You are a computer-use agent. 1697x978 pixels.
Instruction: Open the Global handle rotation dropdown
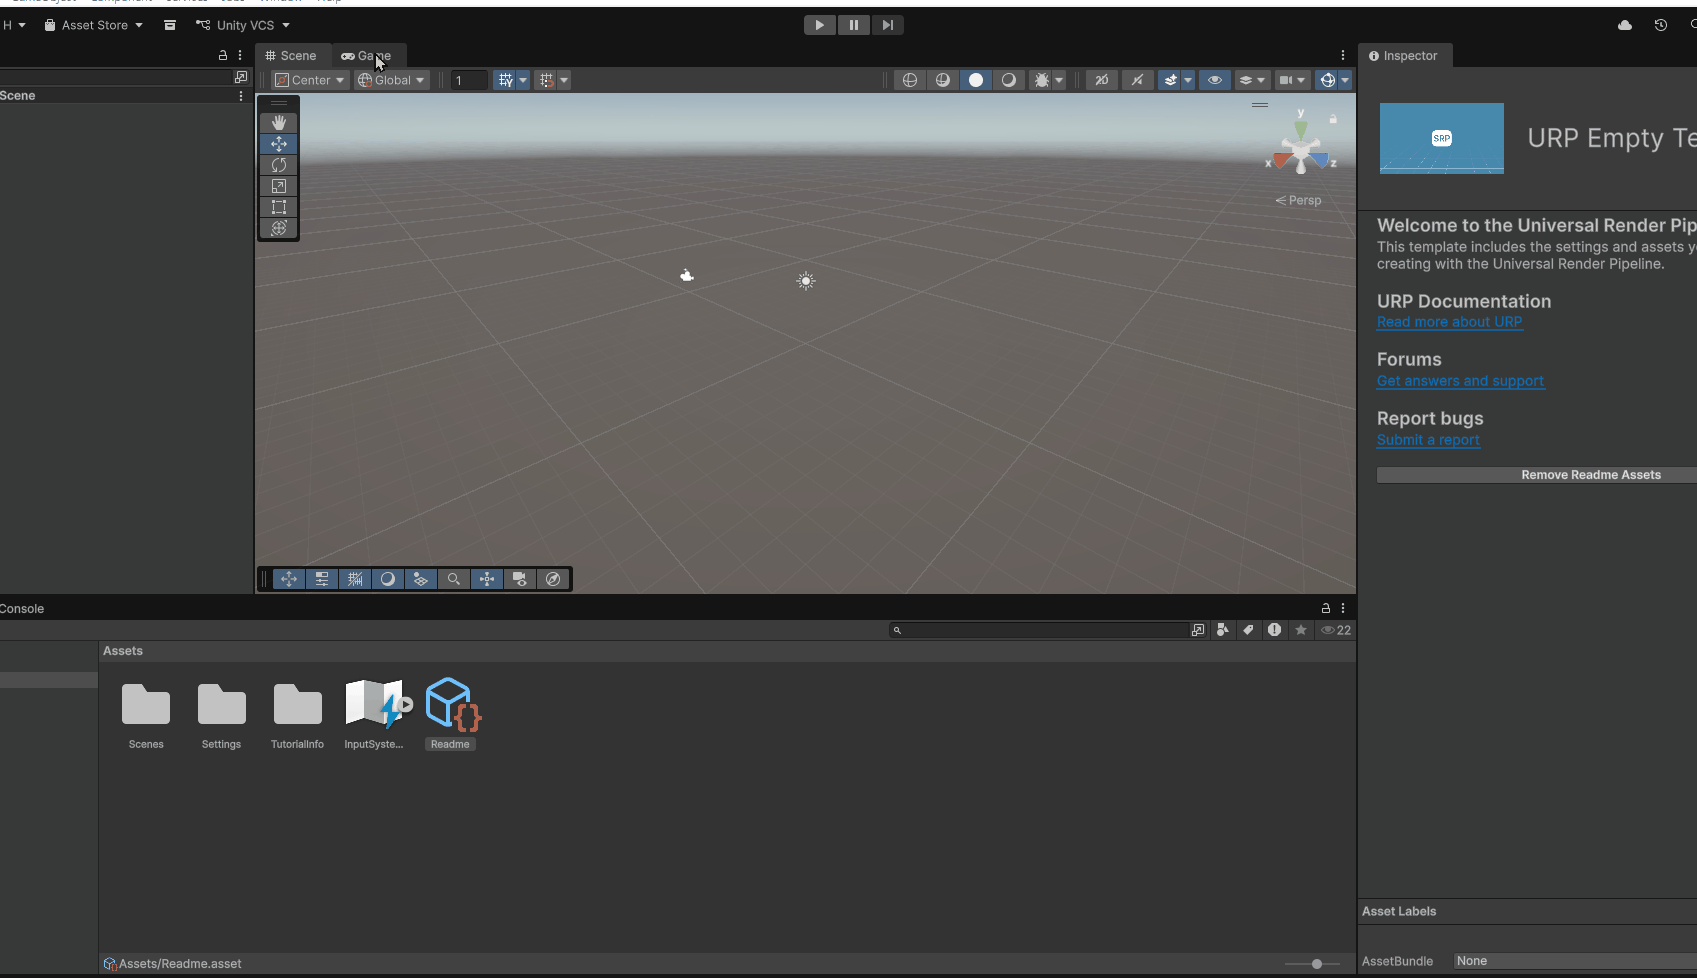pyautogui.click(x=392, y=80)
